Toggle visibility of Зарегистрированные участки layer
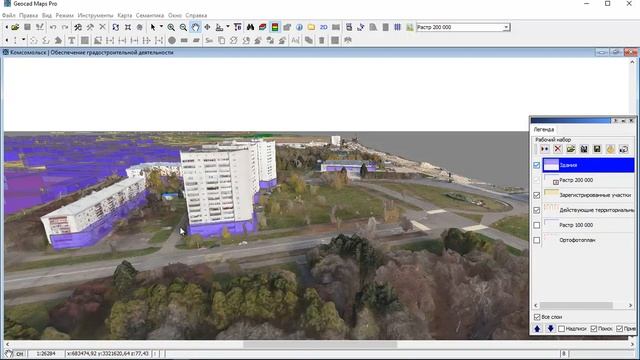 coord(536,196)
